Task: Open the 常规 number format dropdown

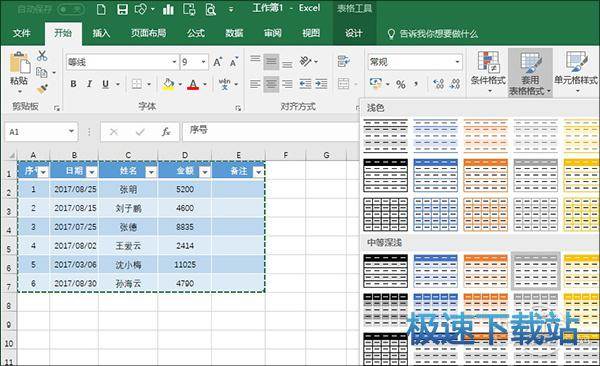Action: coord(457,62)
